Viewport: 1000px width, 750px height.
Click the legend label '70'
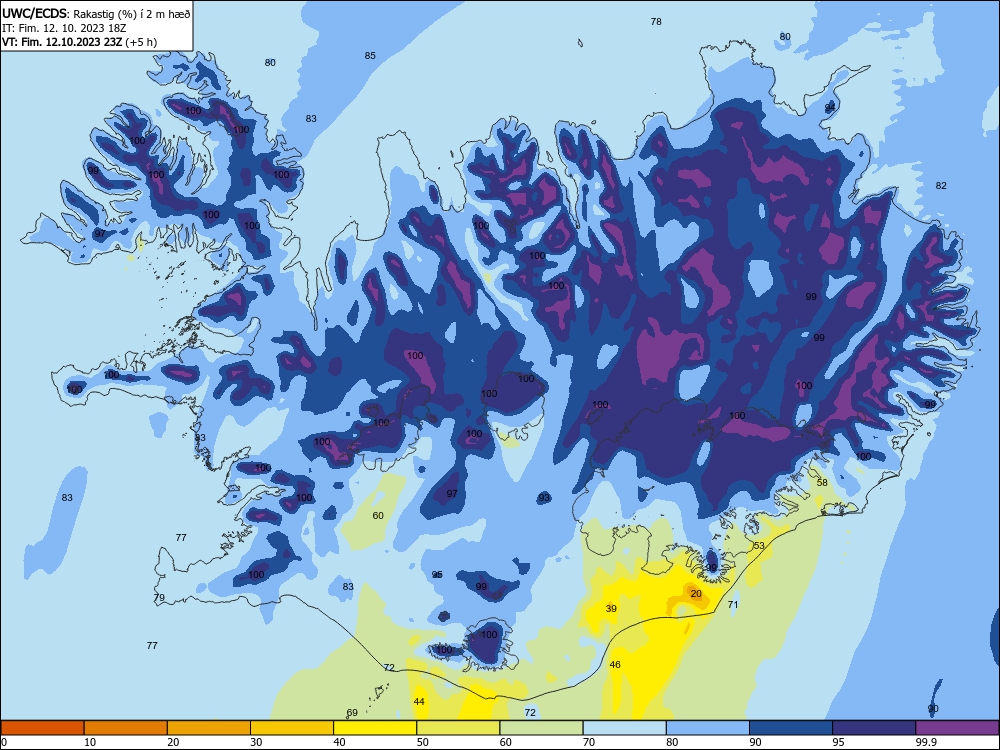coord(589,742)
